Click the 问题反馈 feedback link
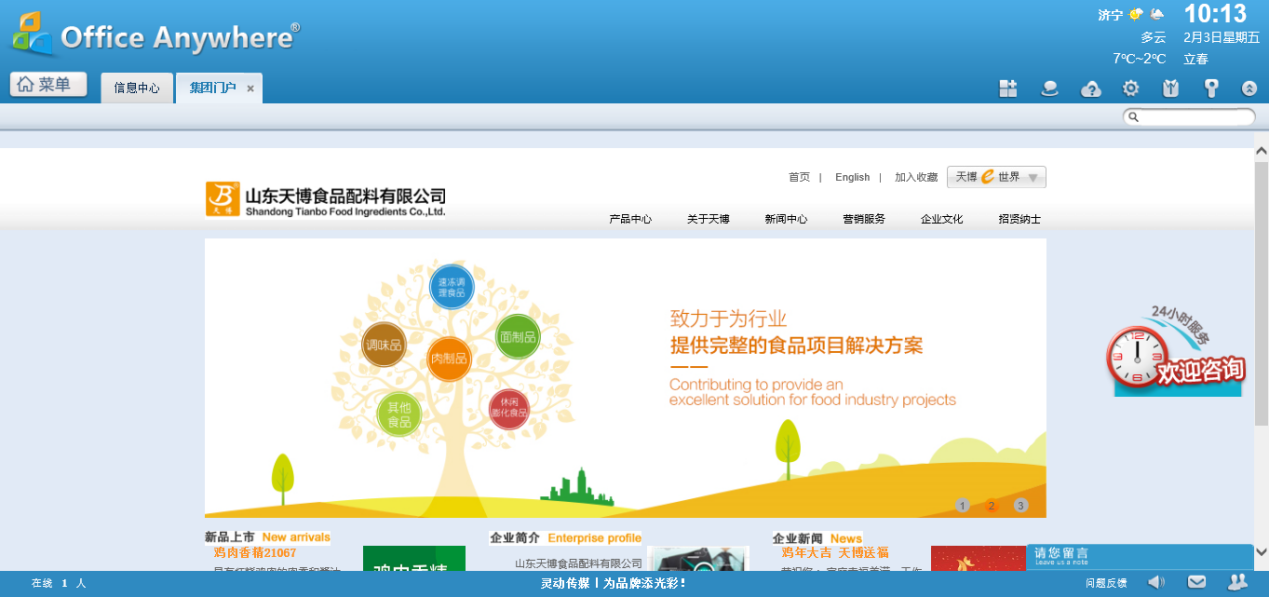 coord(1106,583)
